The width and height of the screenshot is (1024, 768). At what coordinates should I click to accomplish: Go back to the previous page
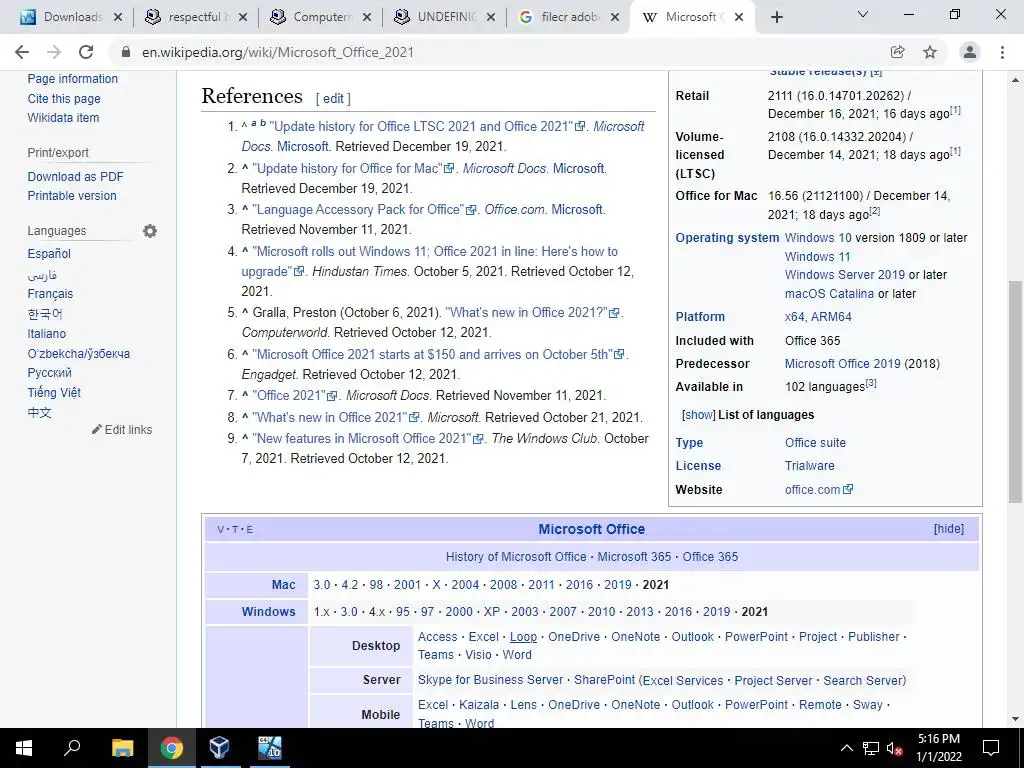pos(22,52)
